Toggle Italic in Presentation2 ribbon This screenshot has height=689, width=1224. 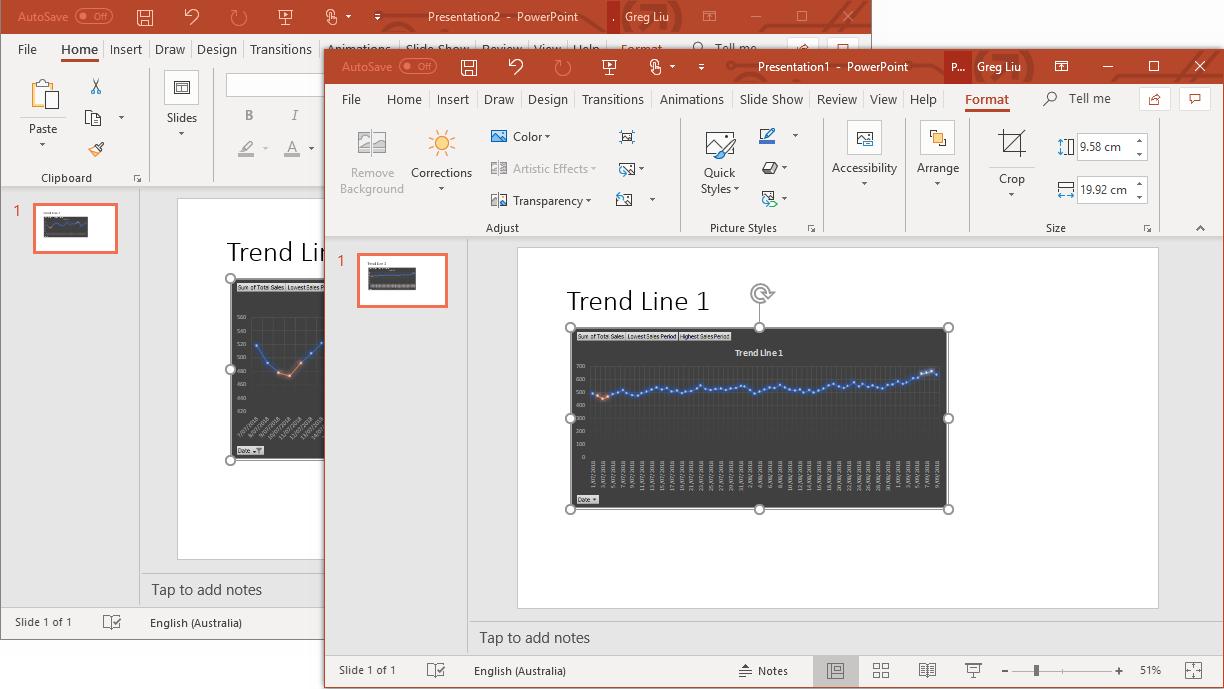coord(294,116)
